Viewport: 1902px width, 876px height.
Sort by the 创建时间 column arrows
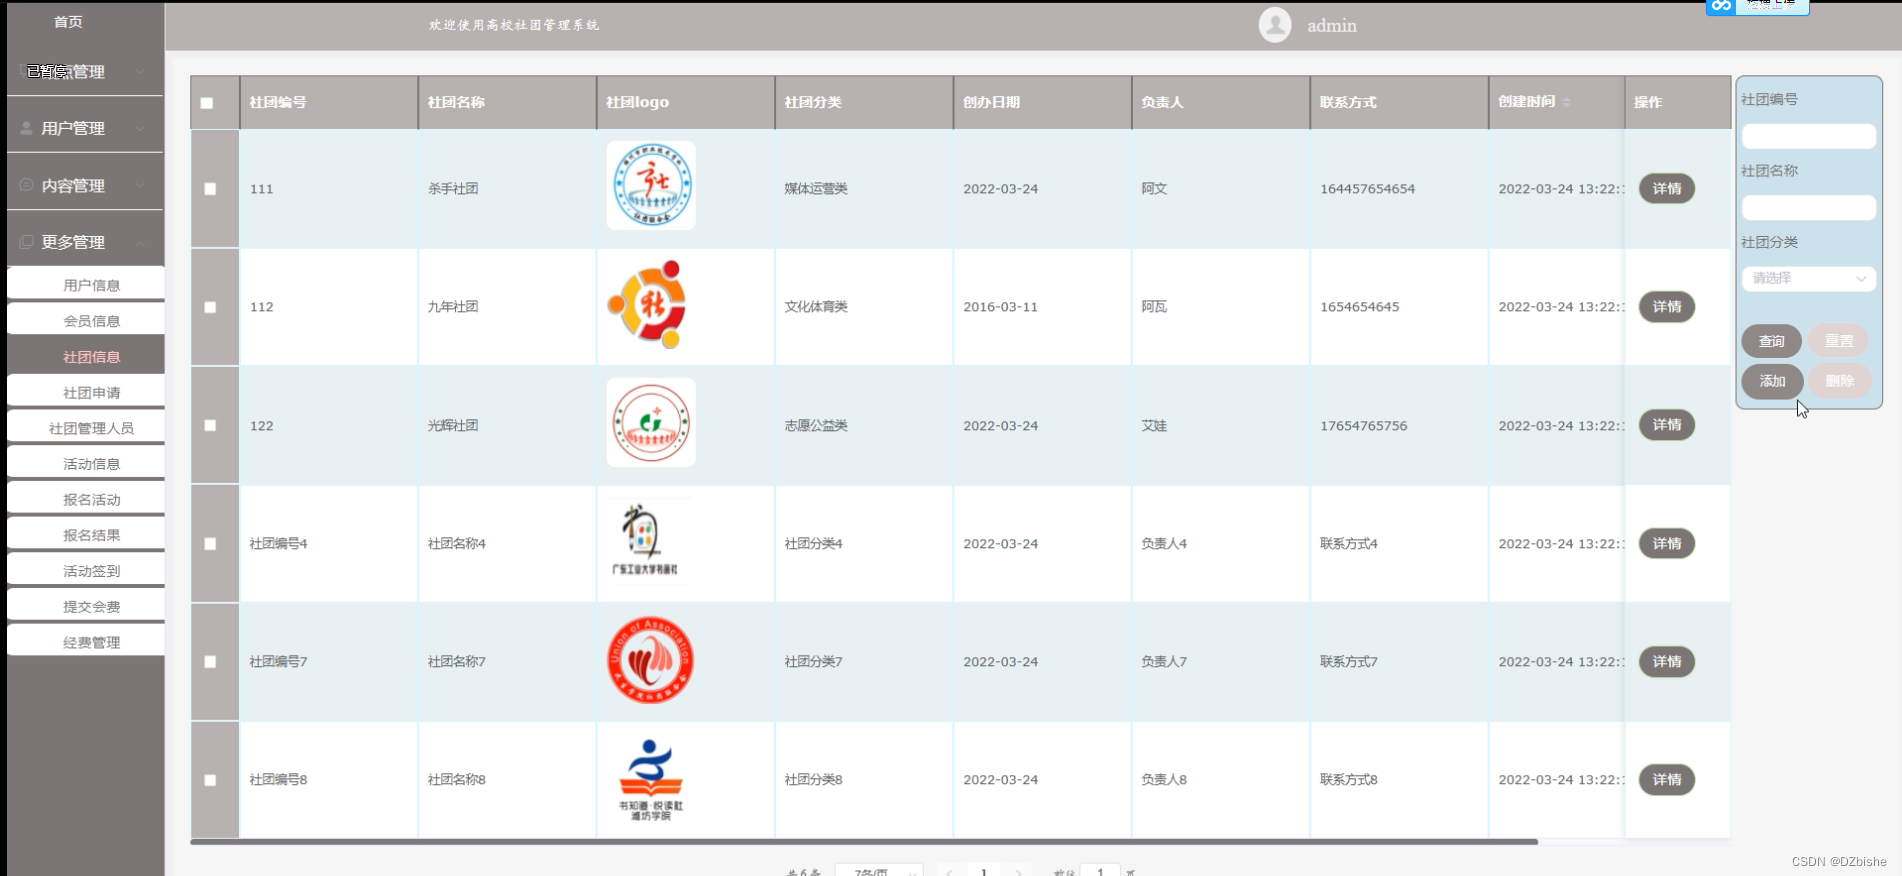(1566, 102)
